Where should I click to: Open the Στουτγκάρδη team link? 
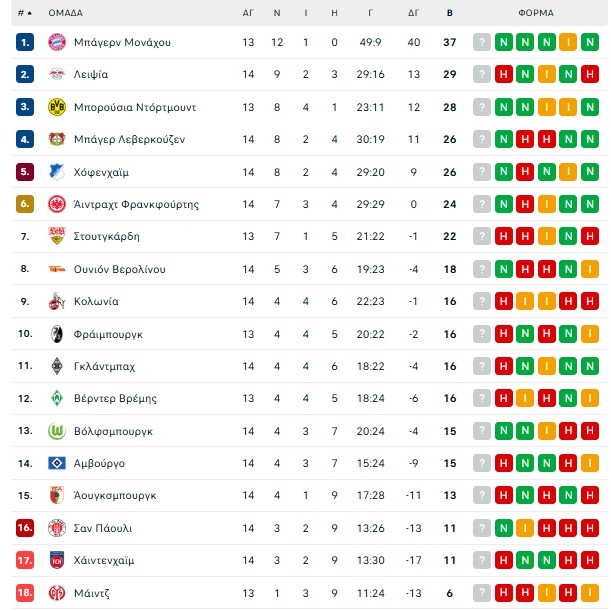point(107,237)
